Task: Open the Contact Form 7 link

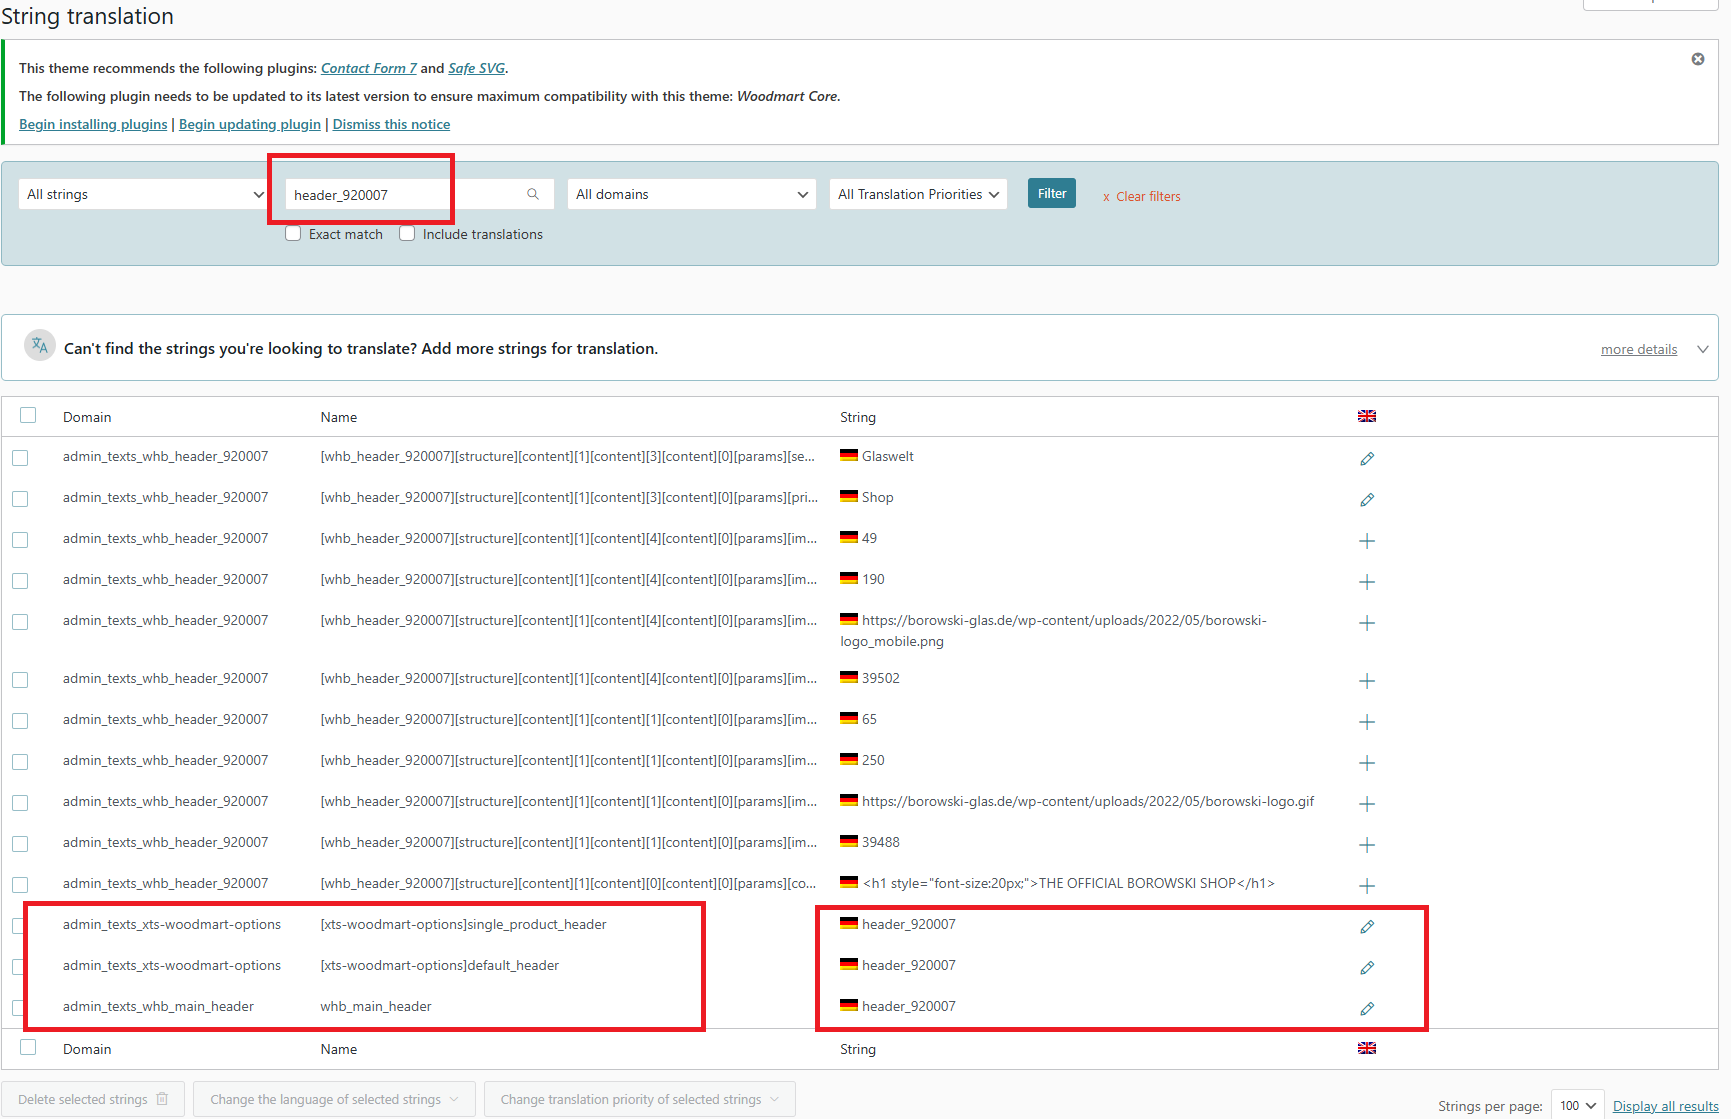Action: (x=369, y=68)
